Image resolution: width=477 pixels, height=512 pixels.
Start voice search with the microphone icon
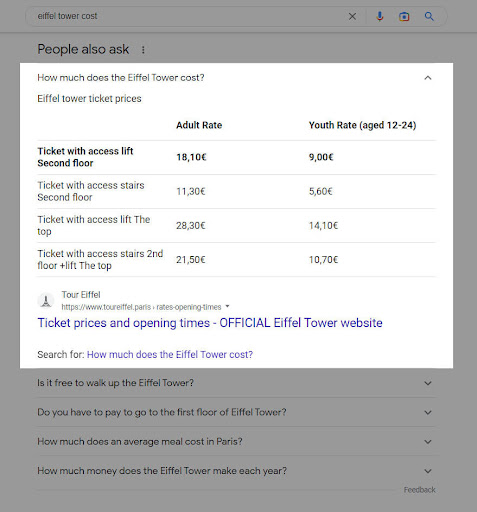(x=379, y=16)
